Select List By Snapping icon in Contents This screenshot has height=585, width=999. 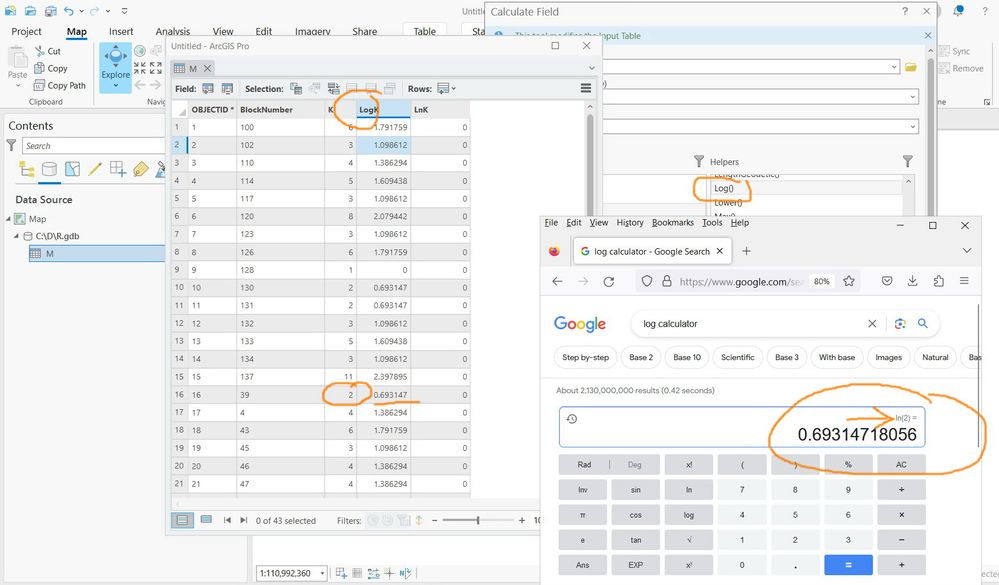click(117, 169)
